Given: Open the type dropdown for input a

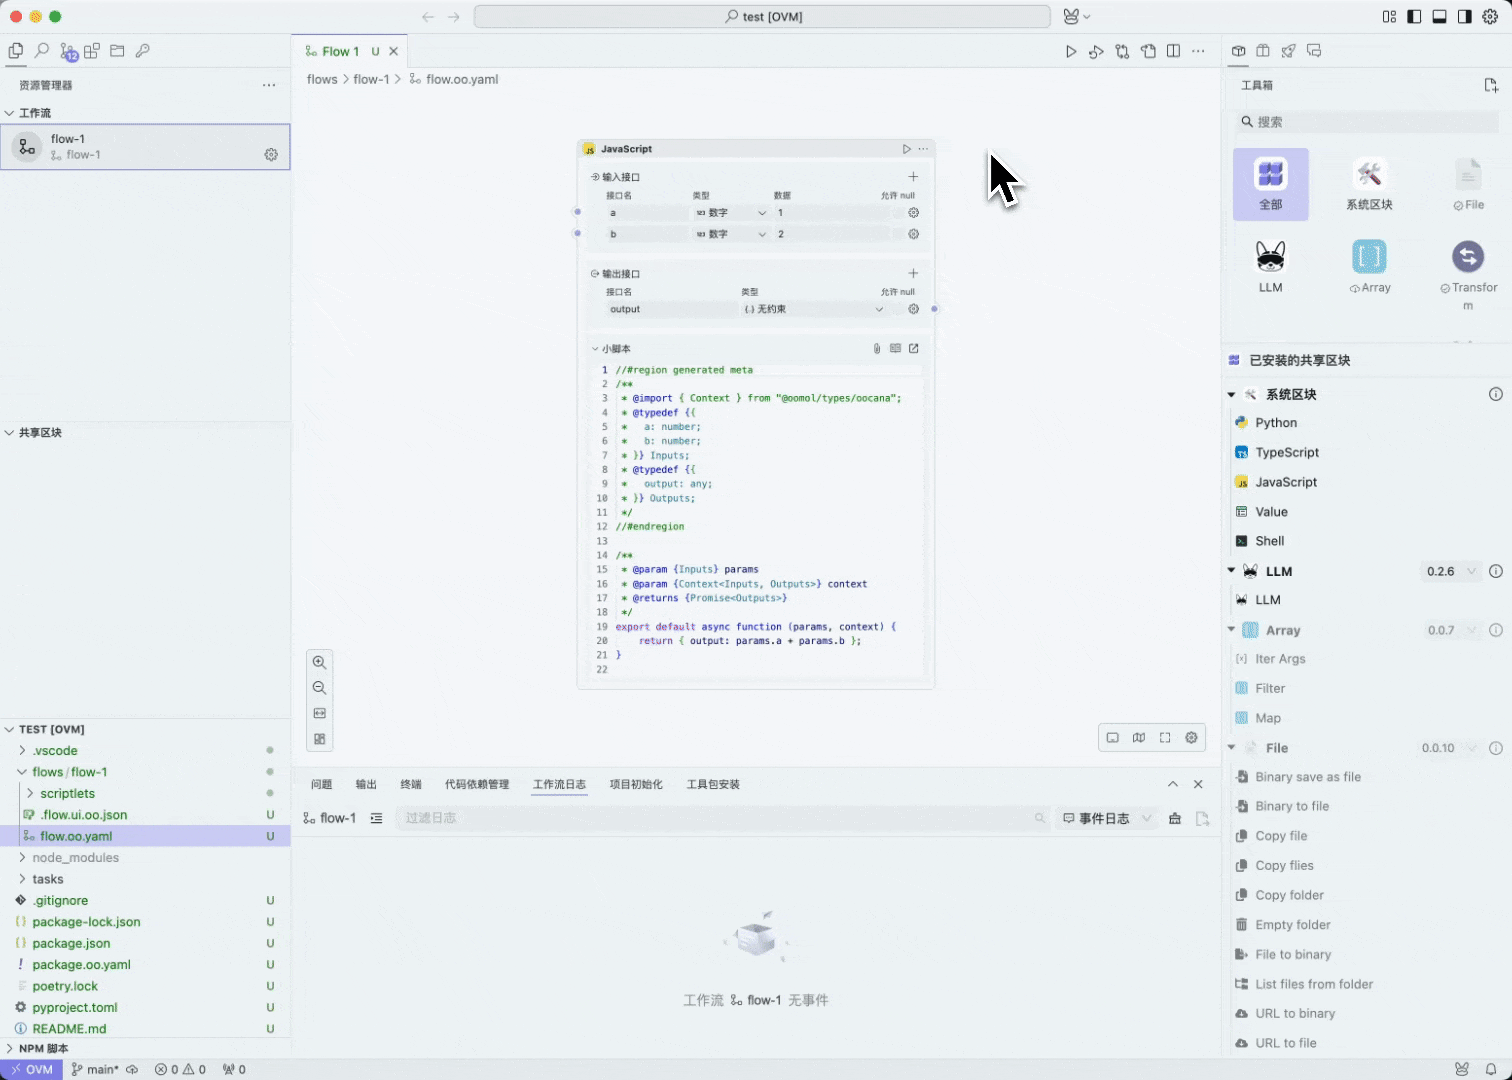Looking at the screenshot, I should pos(732,213).
